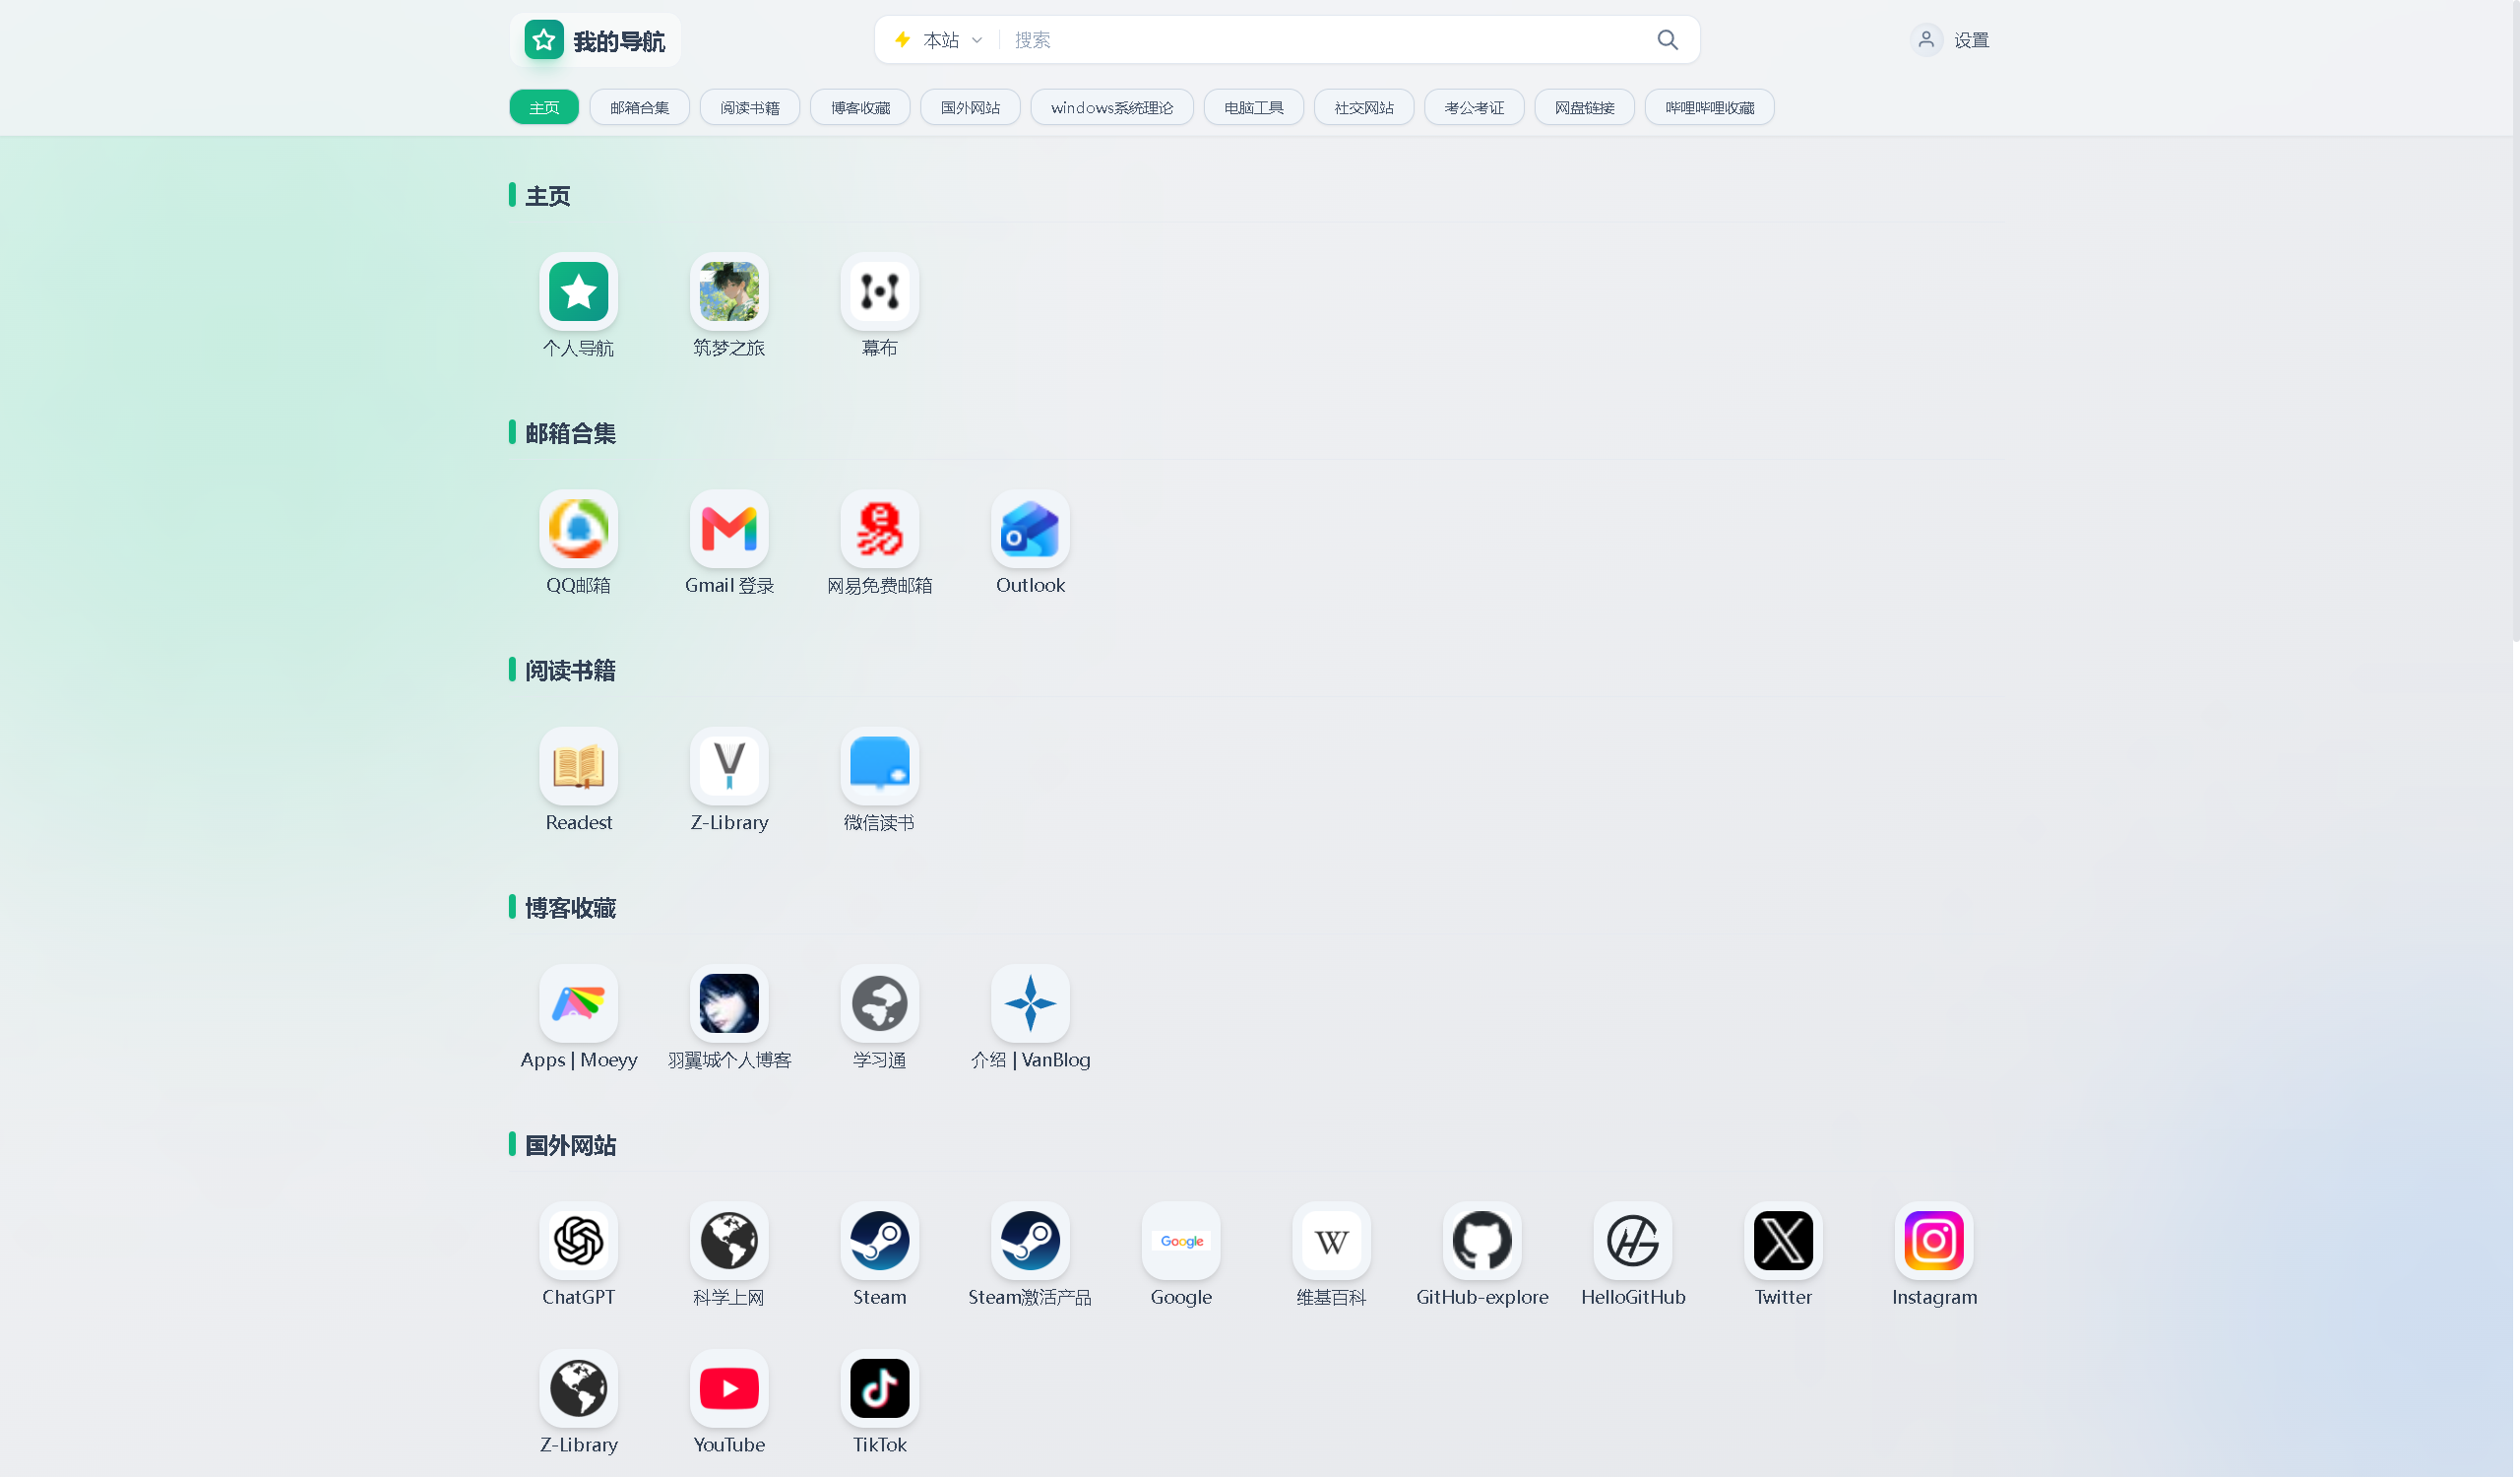Image resolution: width=2520 pixels, height=1477 pixels.
Task: Switch to the 电脑工具 tab
Action: coord(1253,107)
